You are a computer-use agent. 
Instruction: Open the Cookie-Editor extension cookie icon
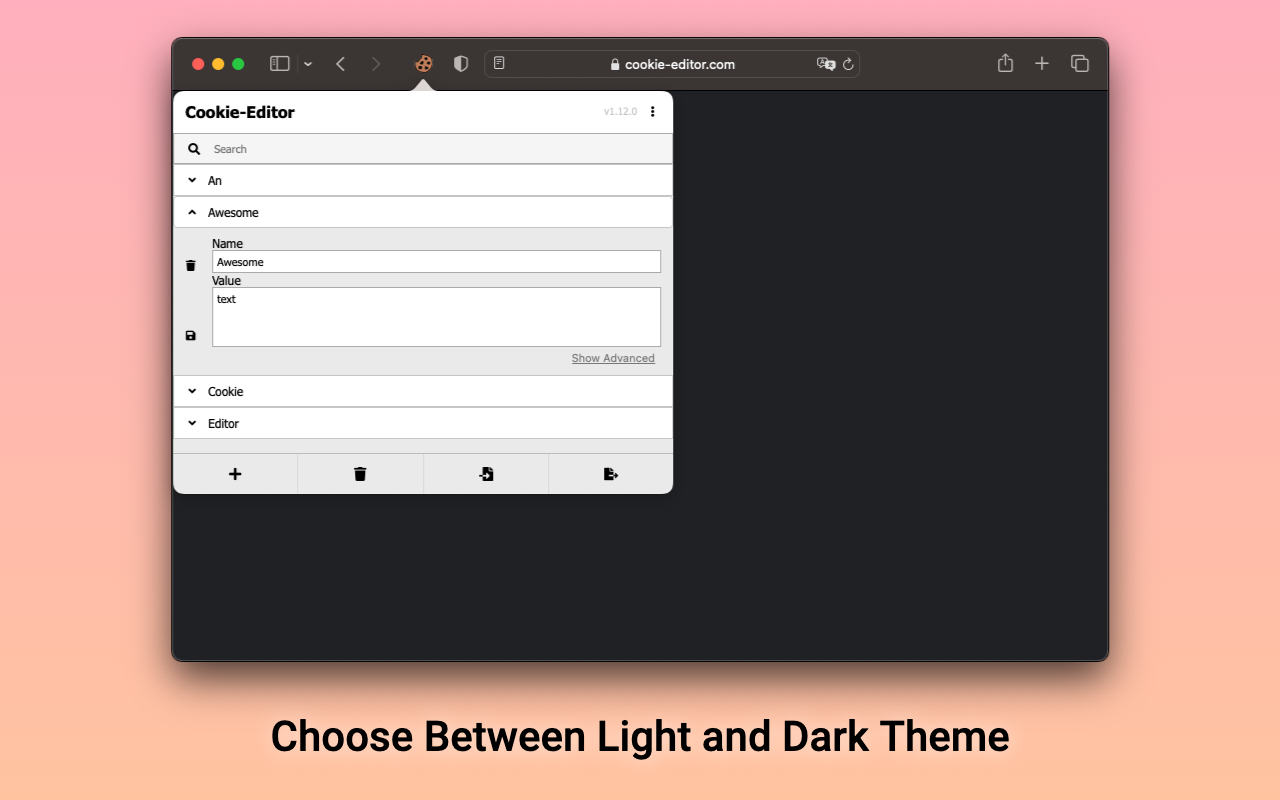point(424,64)
